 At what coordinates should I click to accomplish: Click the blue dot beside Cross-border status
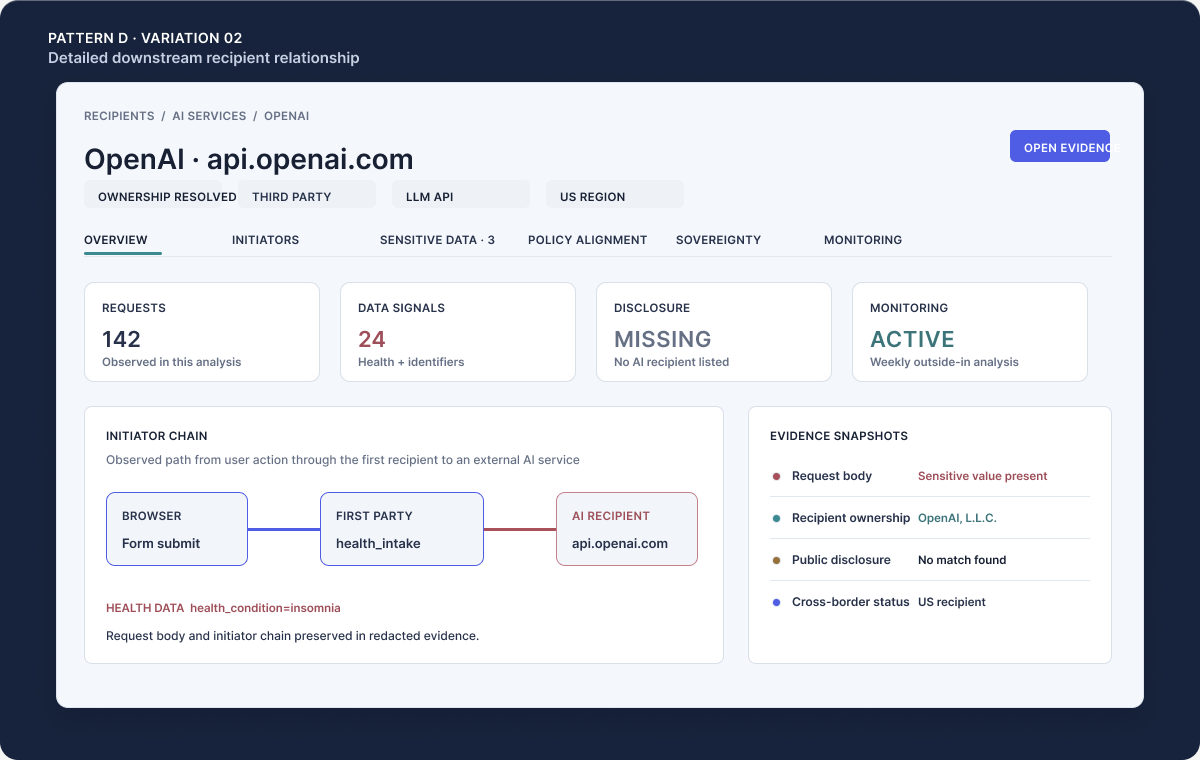(x=776, y=602)
